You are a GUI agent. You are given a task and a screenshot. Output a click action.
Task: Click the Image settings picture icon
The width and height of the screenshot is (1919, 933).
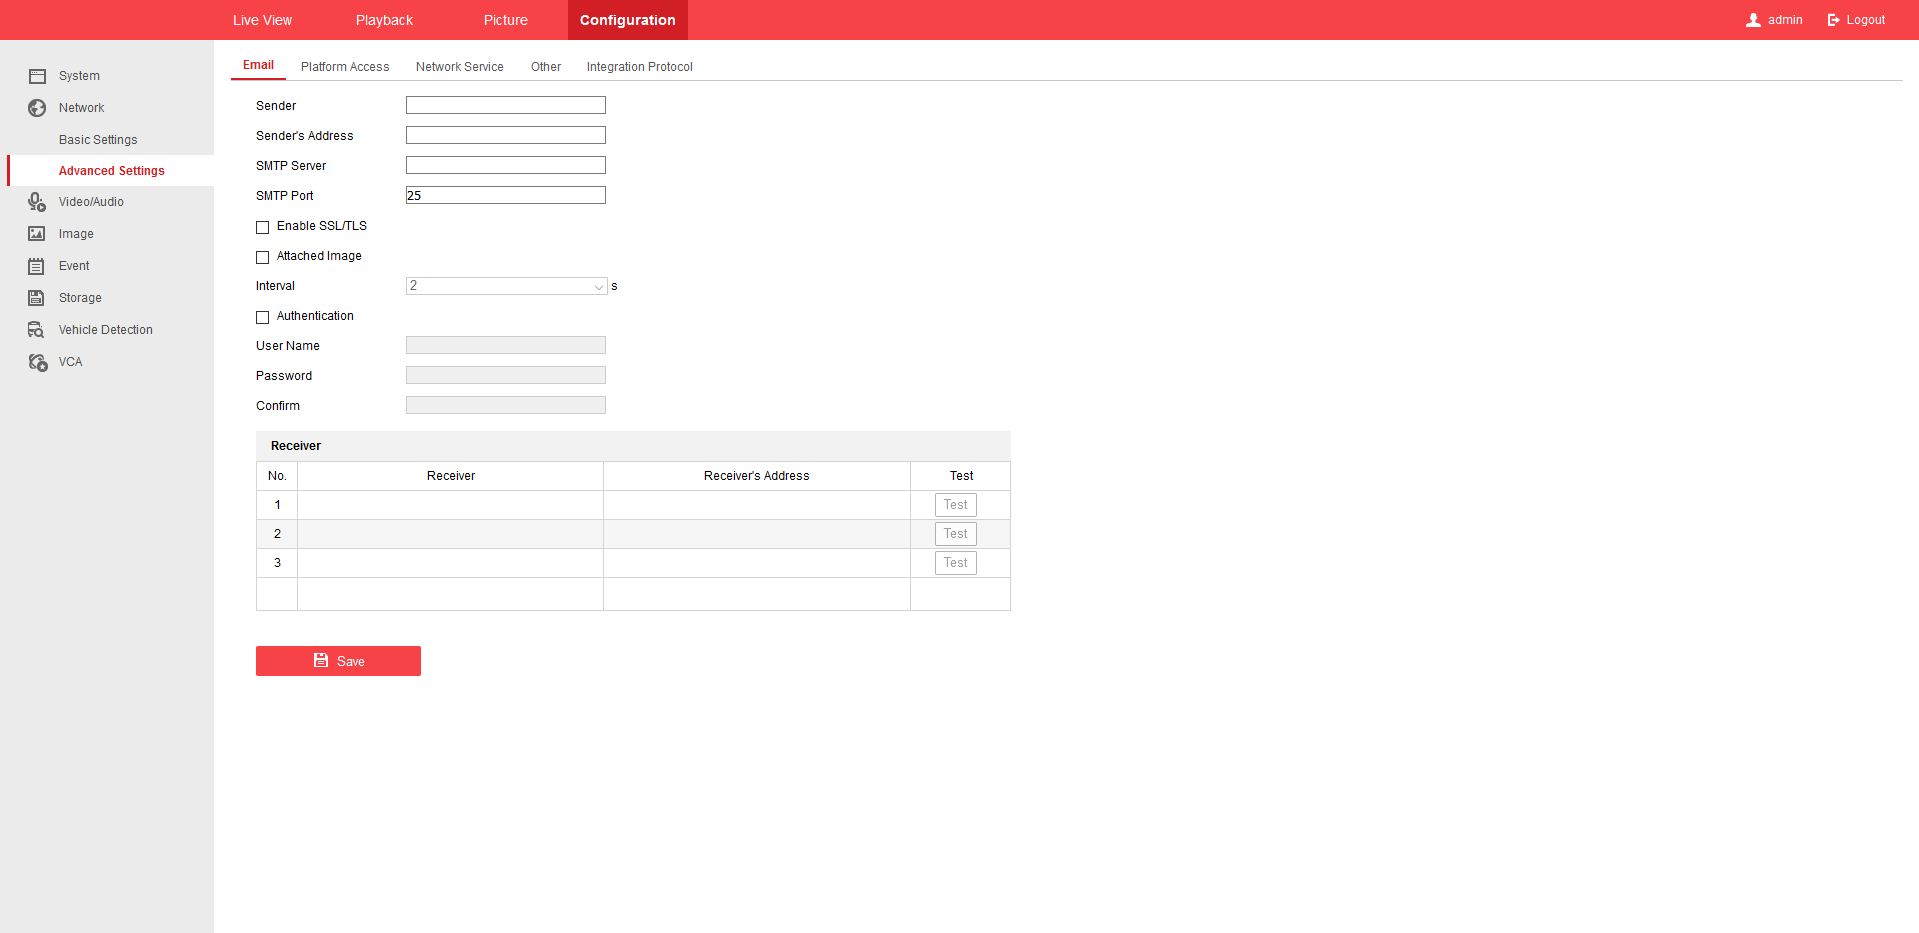tap(37, 234)
